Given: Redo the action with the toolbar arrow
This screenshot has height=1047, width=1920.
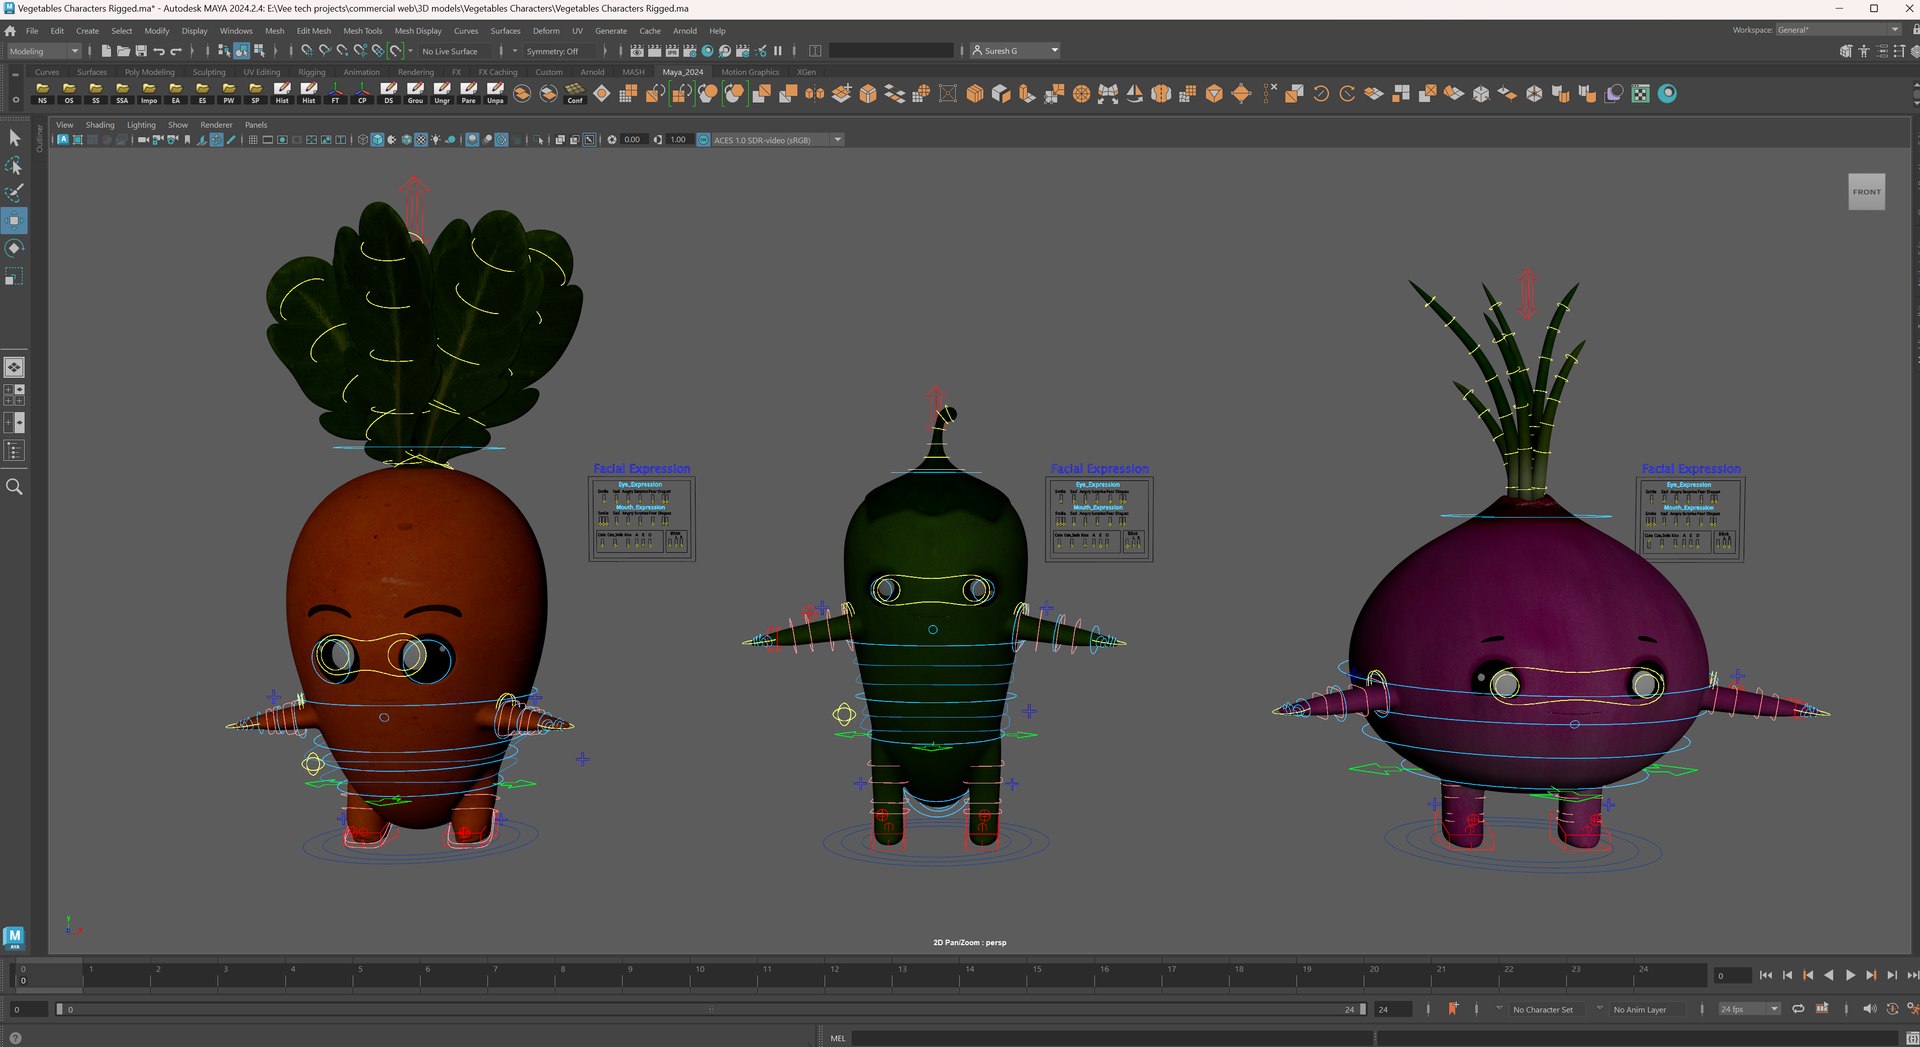Looking at the screenshot, I should 177,51.
